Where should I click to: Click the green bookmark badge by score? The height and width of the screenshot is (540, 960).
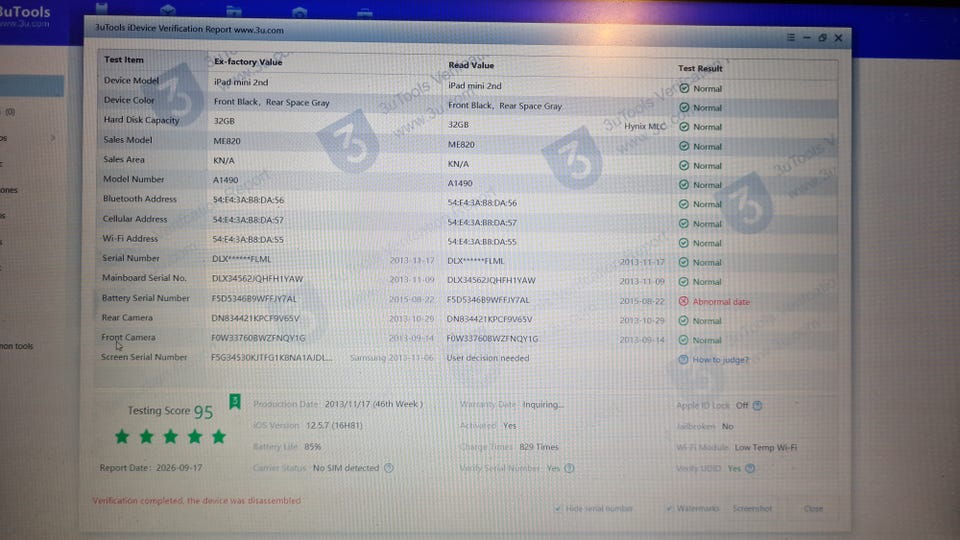point(234,402)
